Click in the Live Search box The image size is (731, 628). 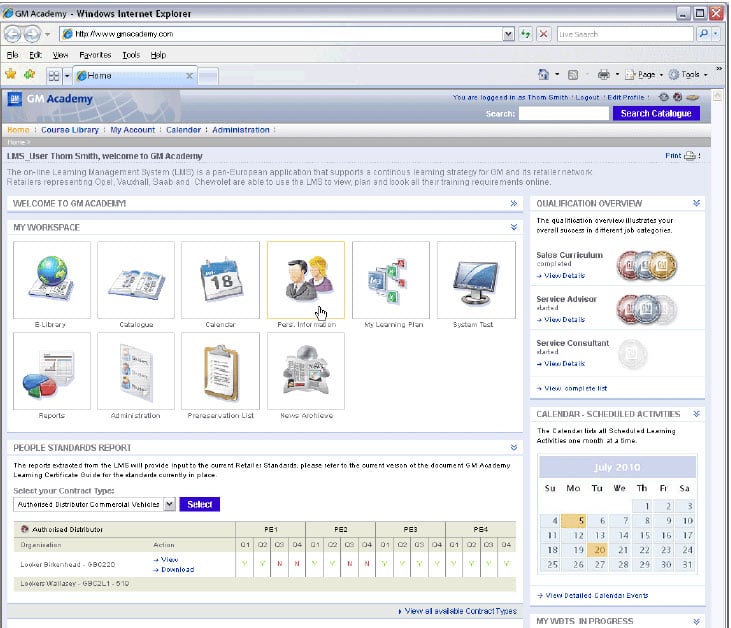click(624, 34)
